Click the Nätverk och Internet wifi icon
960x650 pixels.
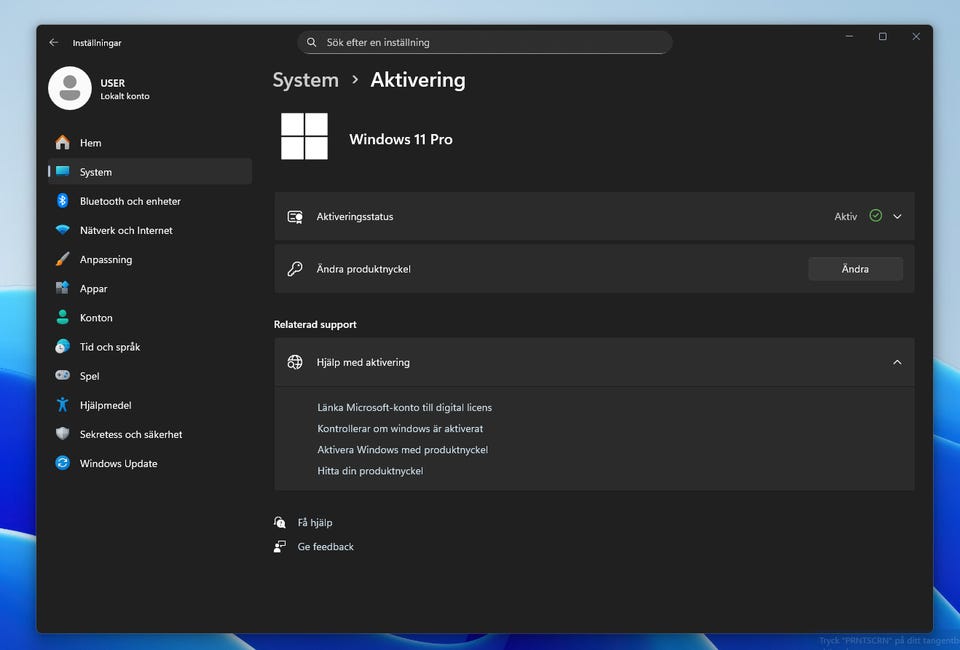coord(63,230)
